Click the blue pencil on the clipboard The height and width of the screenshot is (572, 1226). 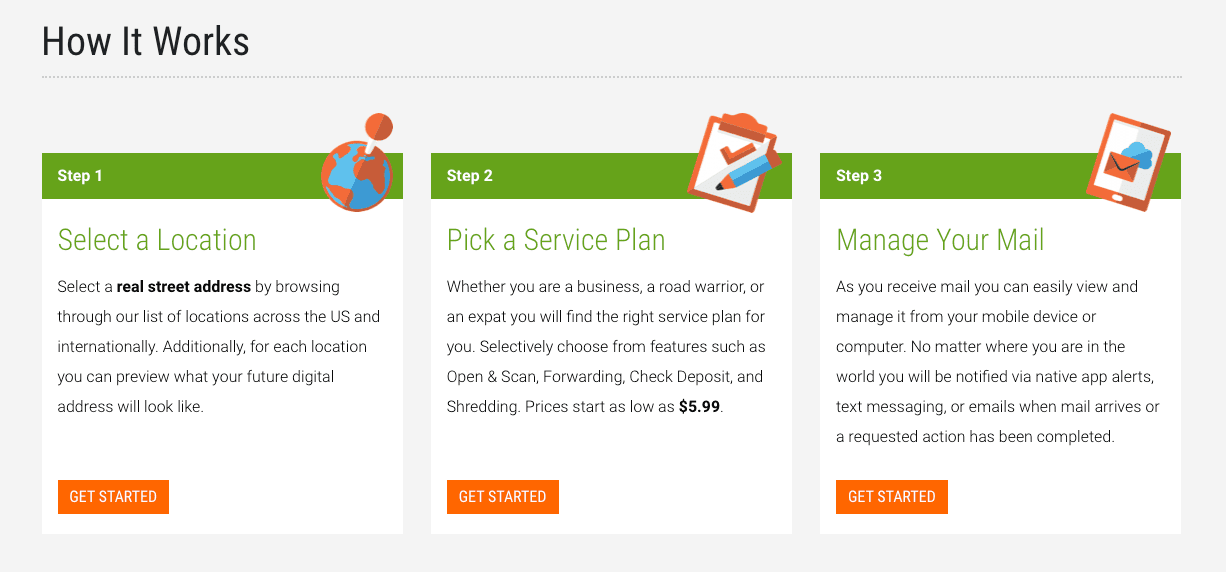748,172
